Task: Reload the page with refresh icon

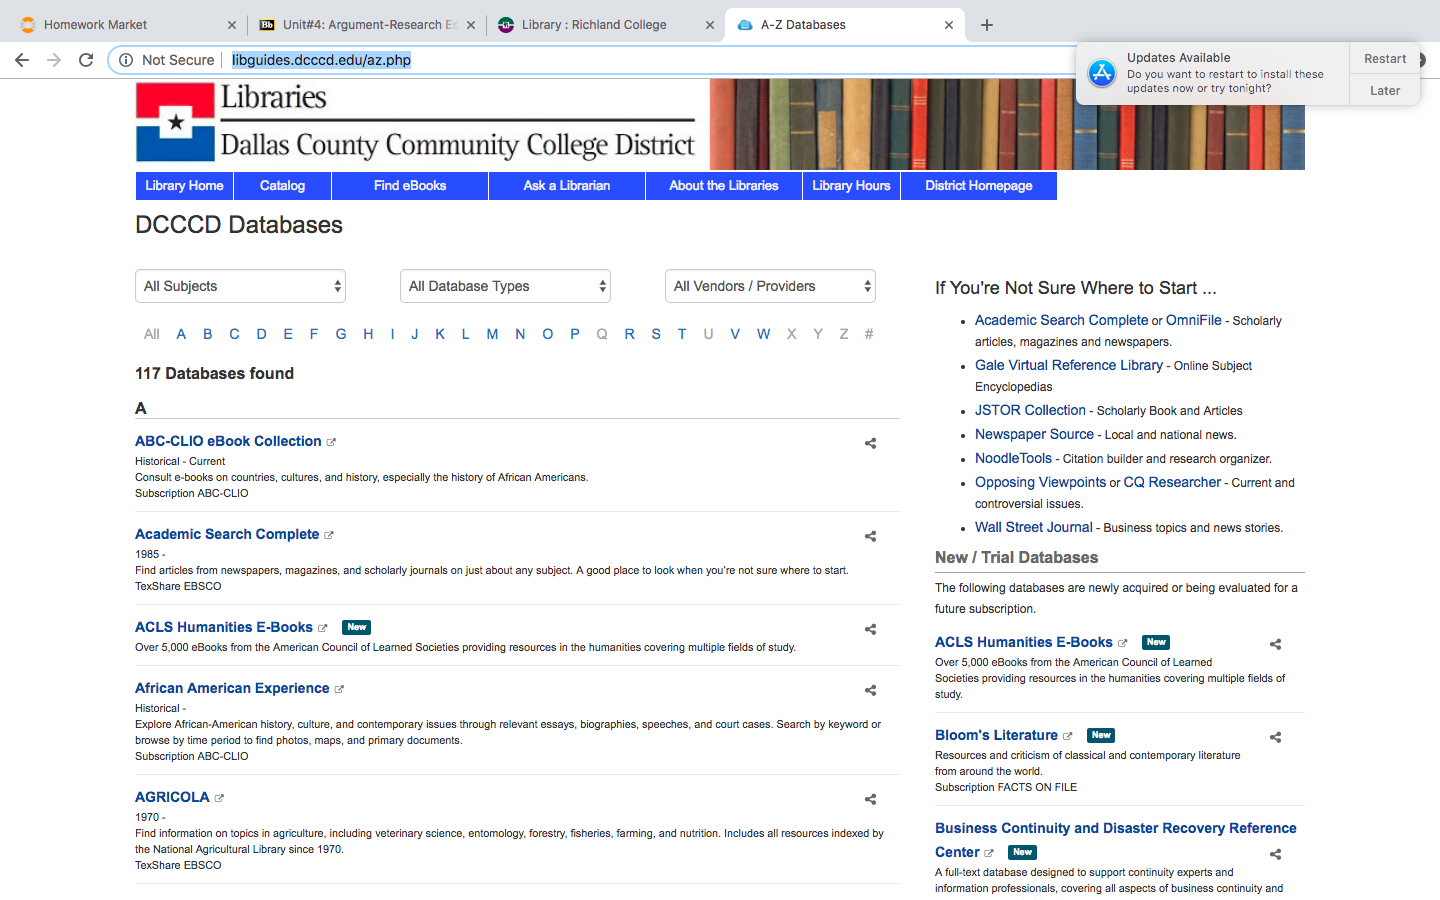Action: [86, 60]
